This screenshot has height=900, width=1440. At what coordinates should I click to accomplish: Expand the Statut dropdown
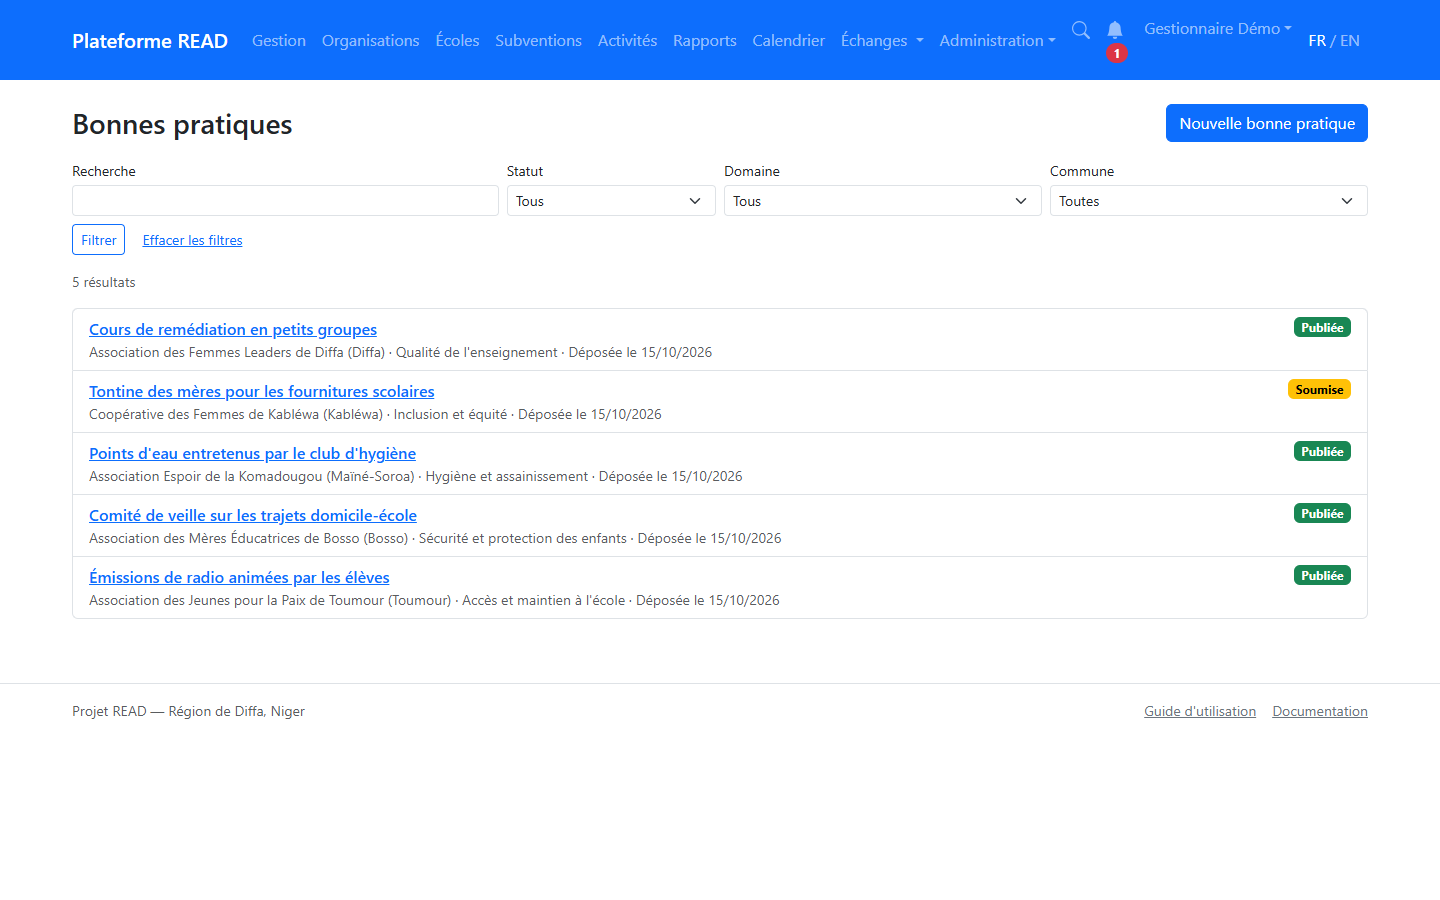pos(611,201)
